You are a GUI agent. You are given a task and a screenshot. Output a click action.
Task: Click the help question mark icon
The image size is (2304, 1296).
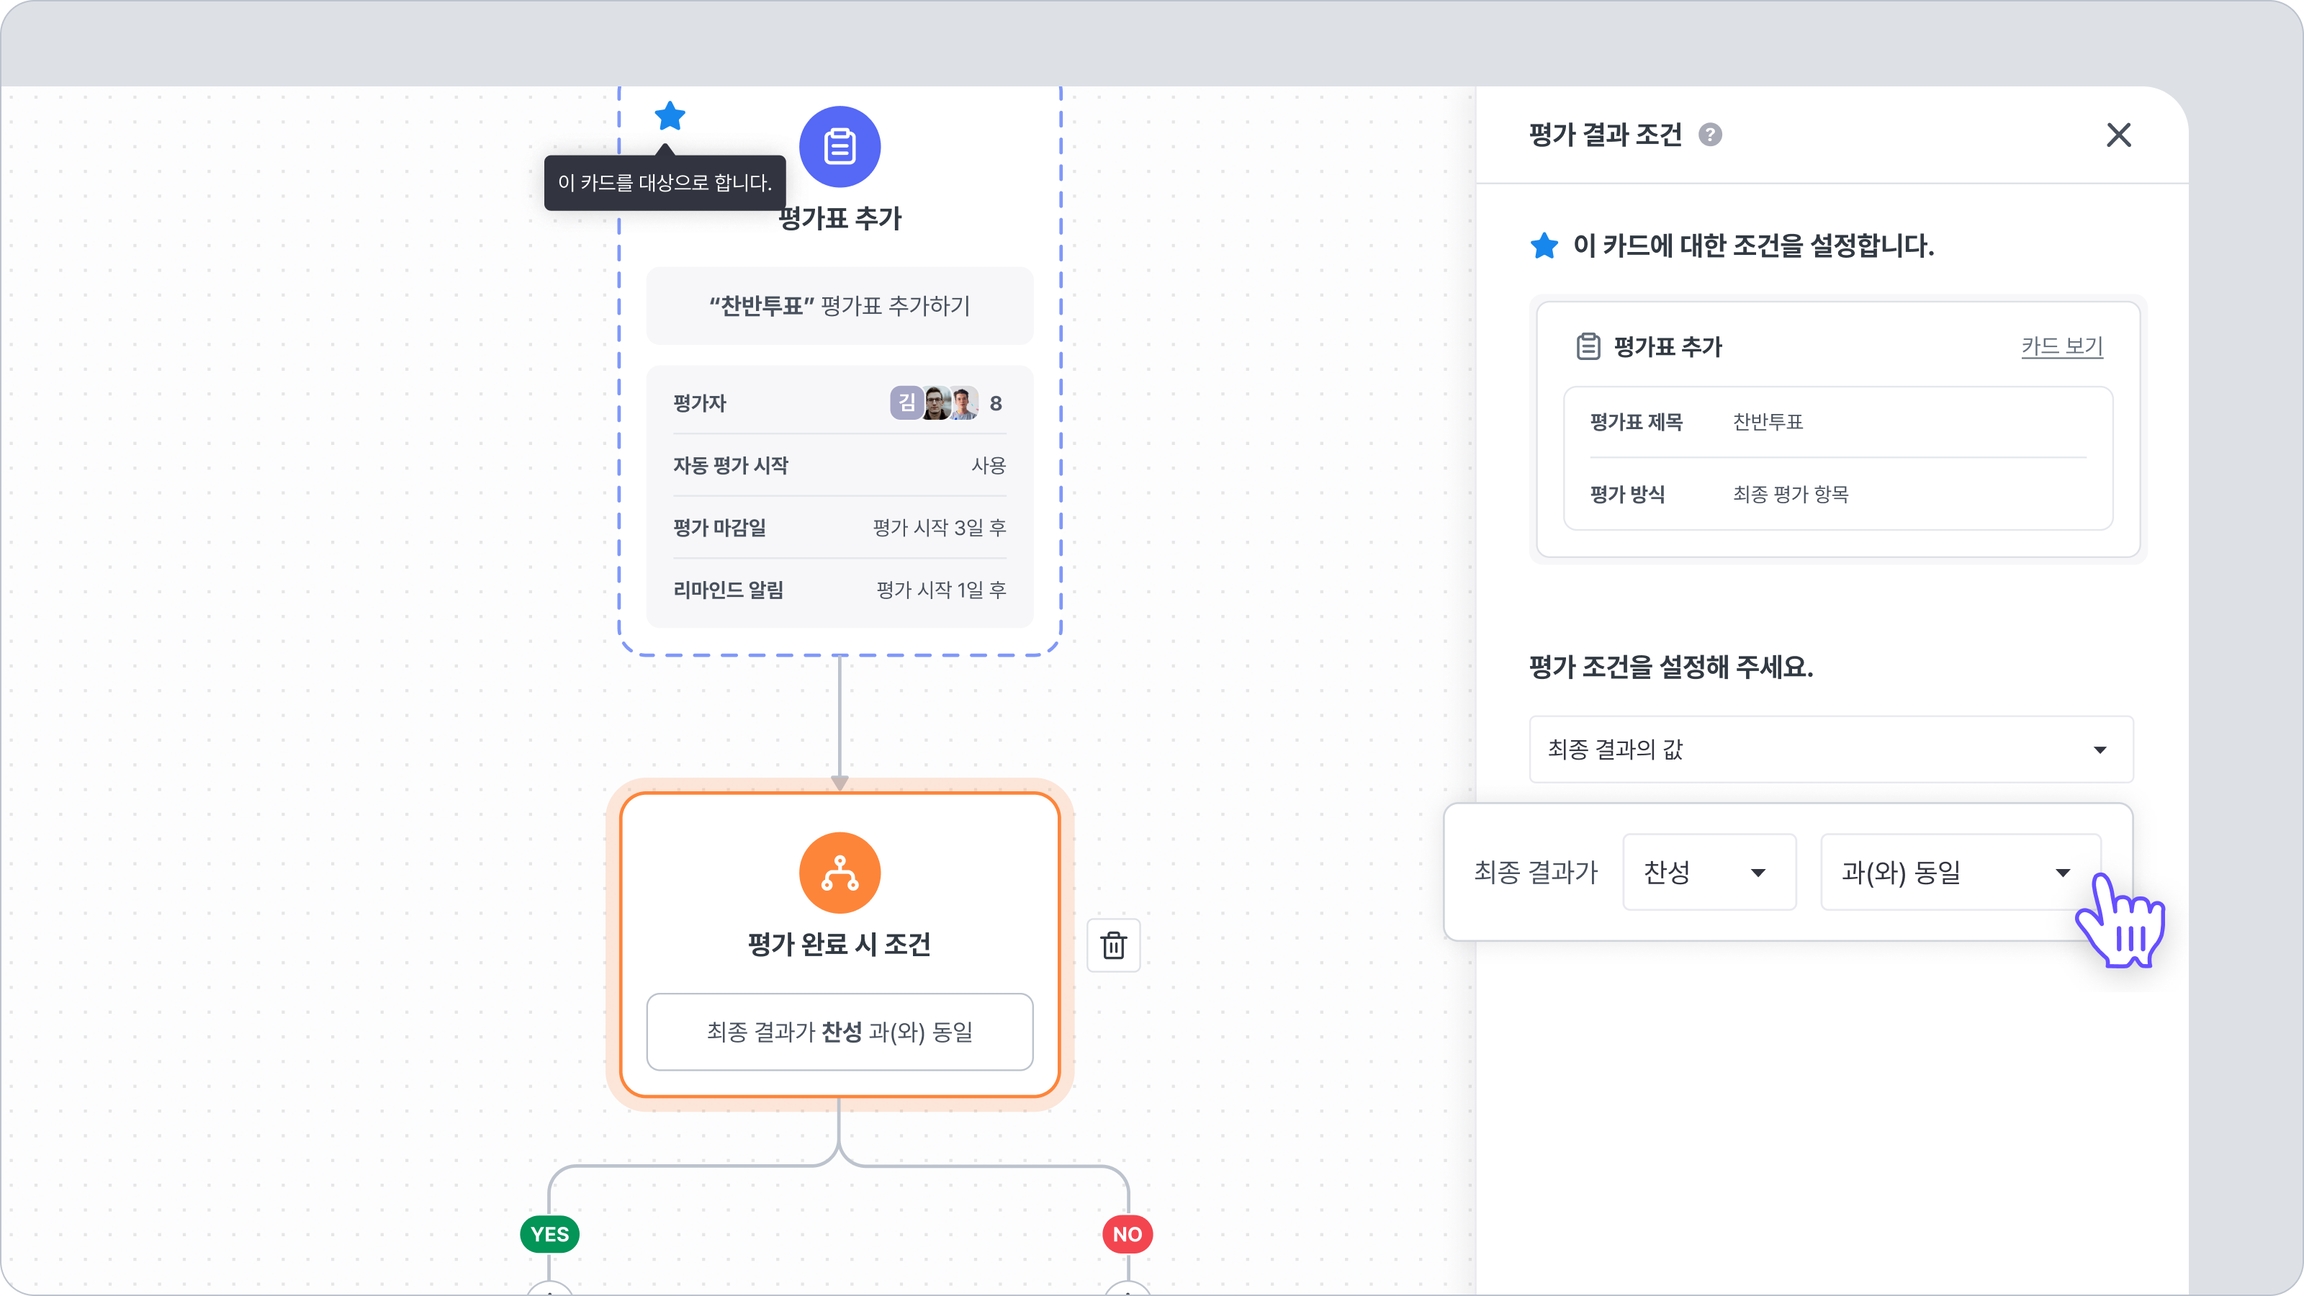click(1710, 135)
